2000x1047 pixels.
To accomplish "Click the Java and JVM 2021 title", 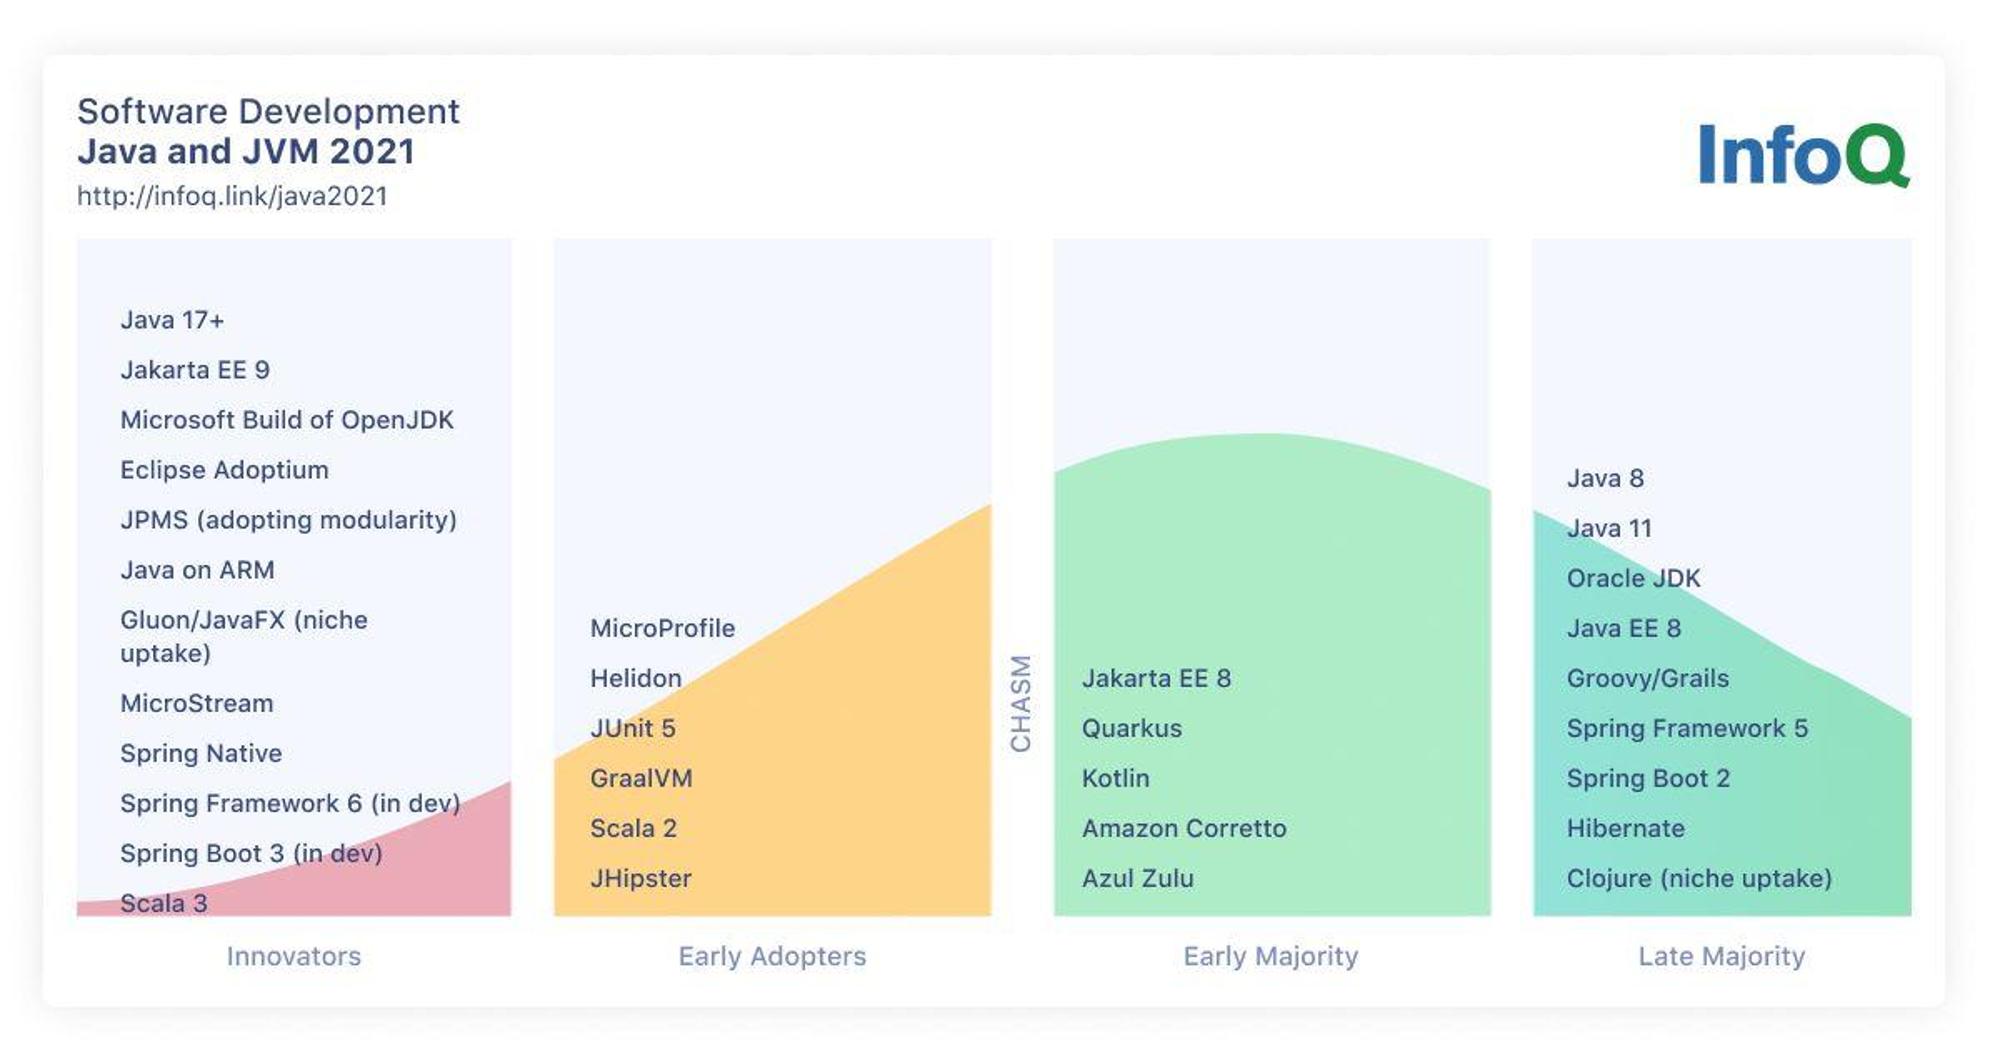I will (x=246, y=151).
